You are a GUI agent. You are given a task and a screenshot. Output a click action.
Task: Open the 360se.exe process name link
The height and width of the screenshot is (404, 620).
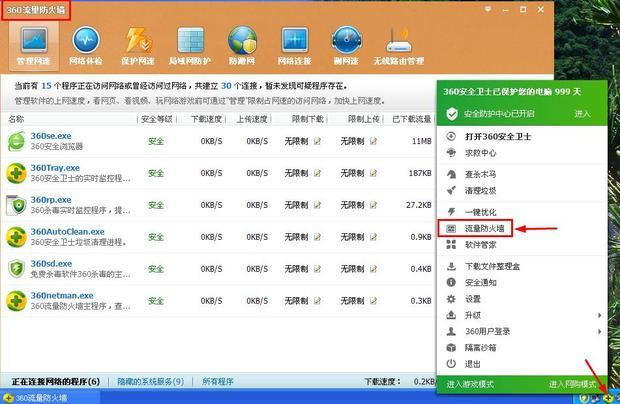tap(51, 136)
